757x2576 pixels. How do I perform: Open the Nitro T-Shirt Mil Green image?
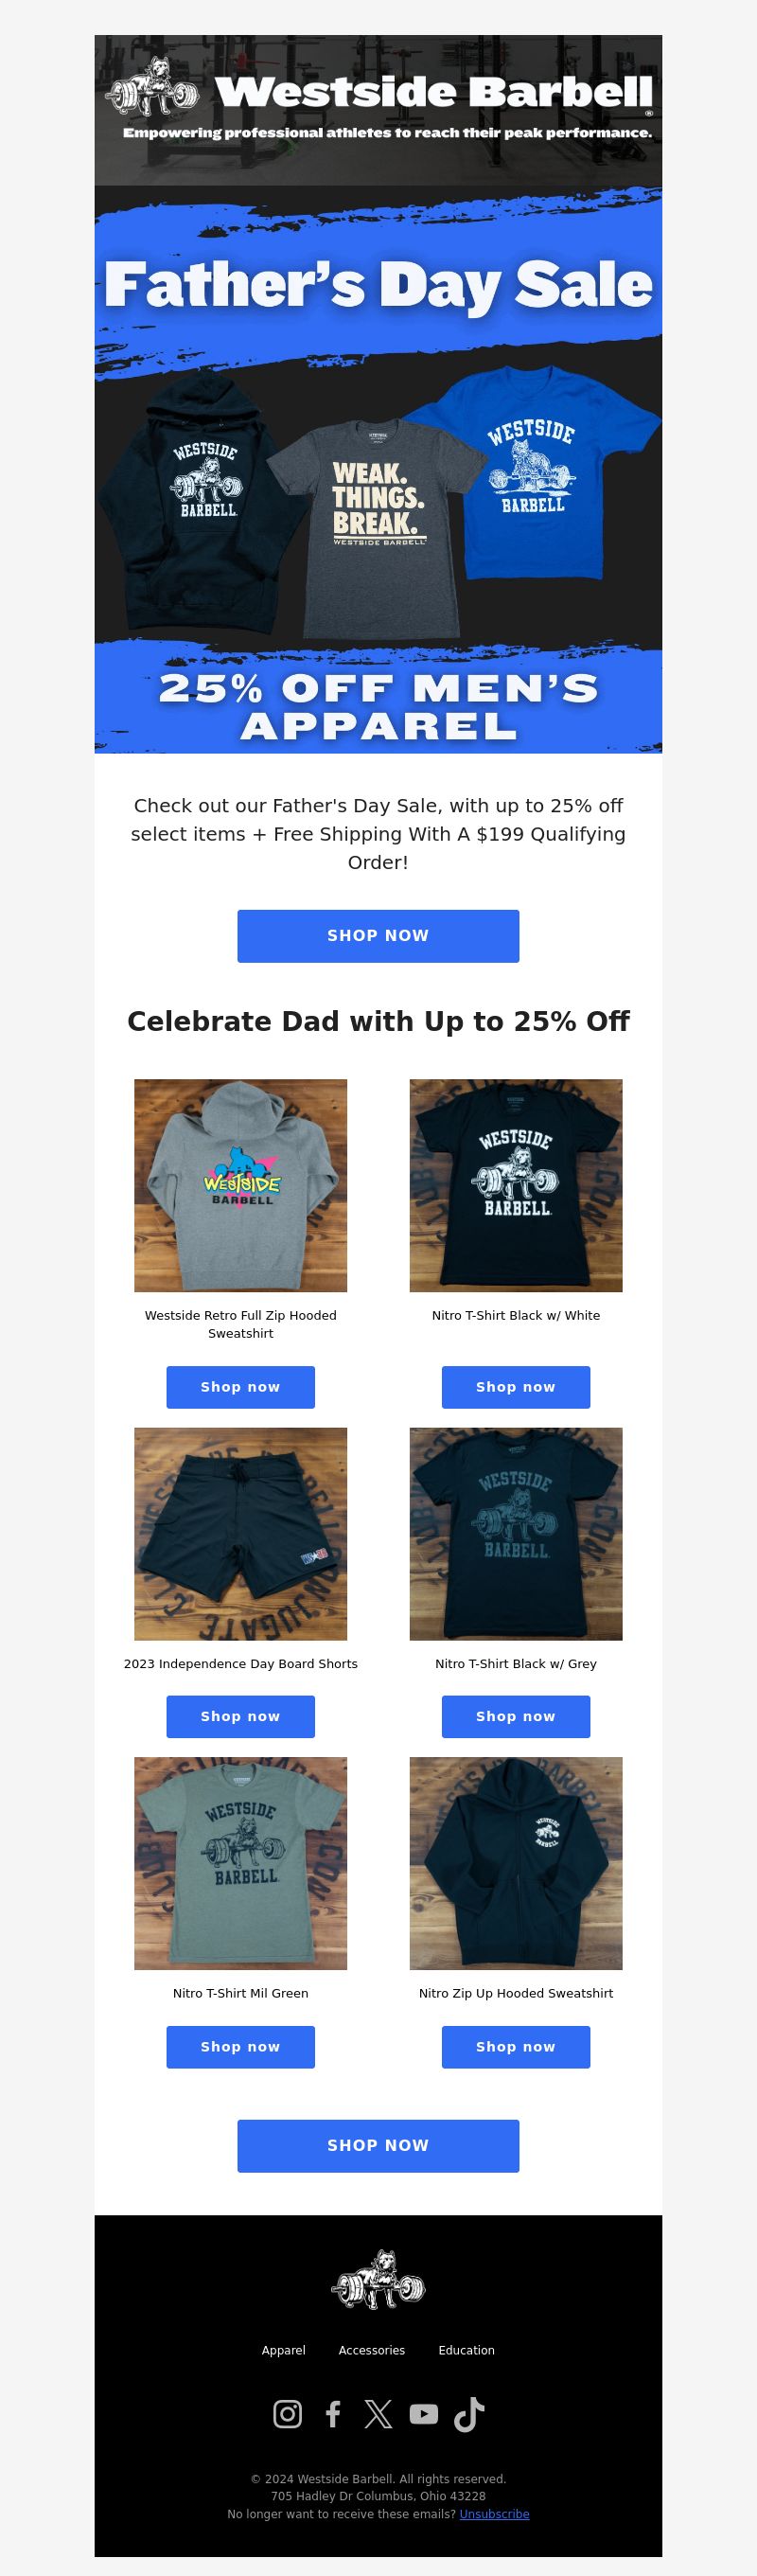pyautogui.click(x=240, y=1863)
